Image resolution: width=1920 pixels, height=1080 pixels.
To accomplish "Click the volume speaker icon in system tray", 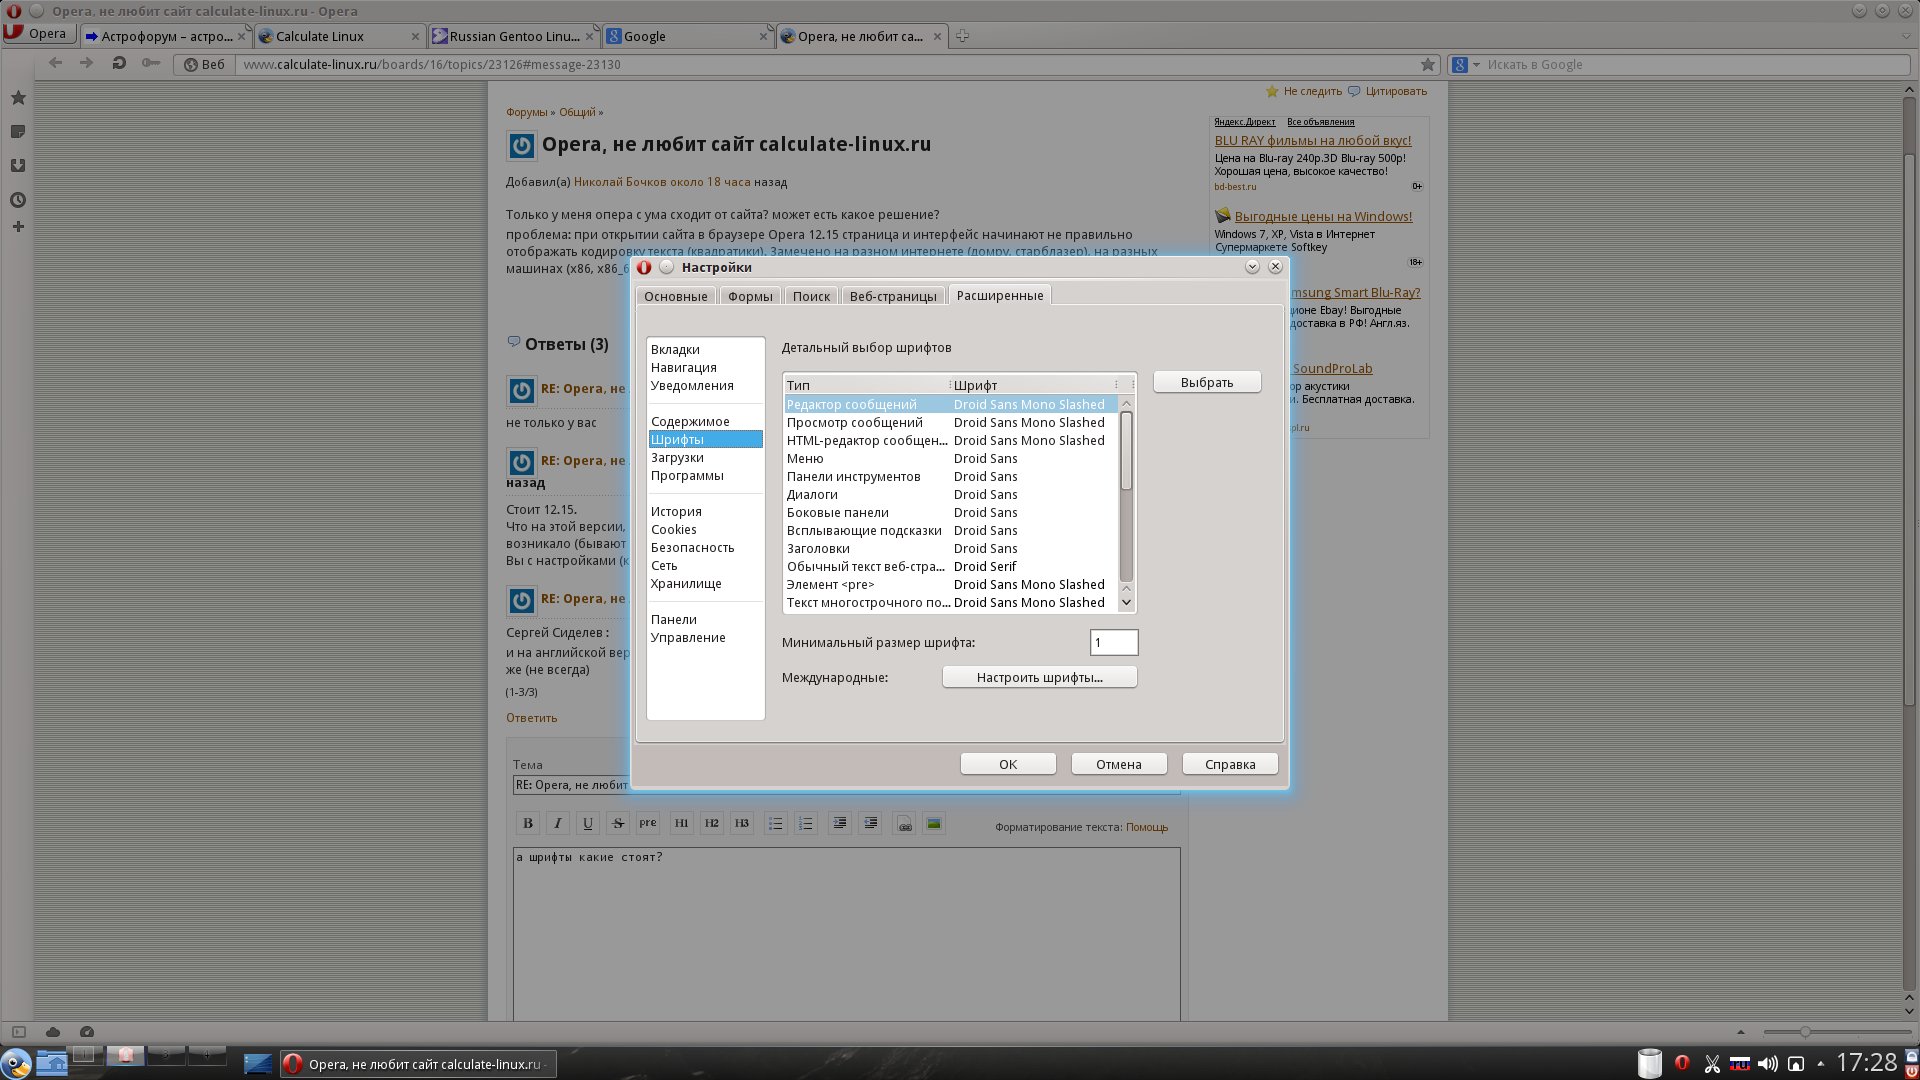I will (x=1768, y=1063).
